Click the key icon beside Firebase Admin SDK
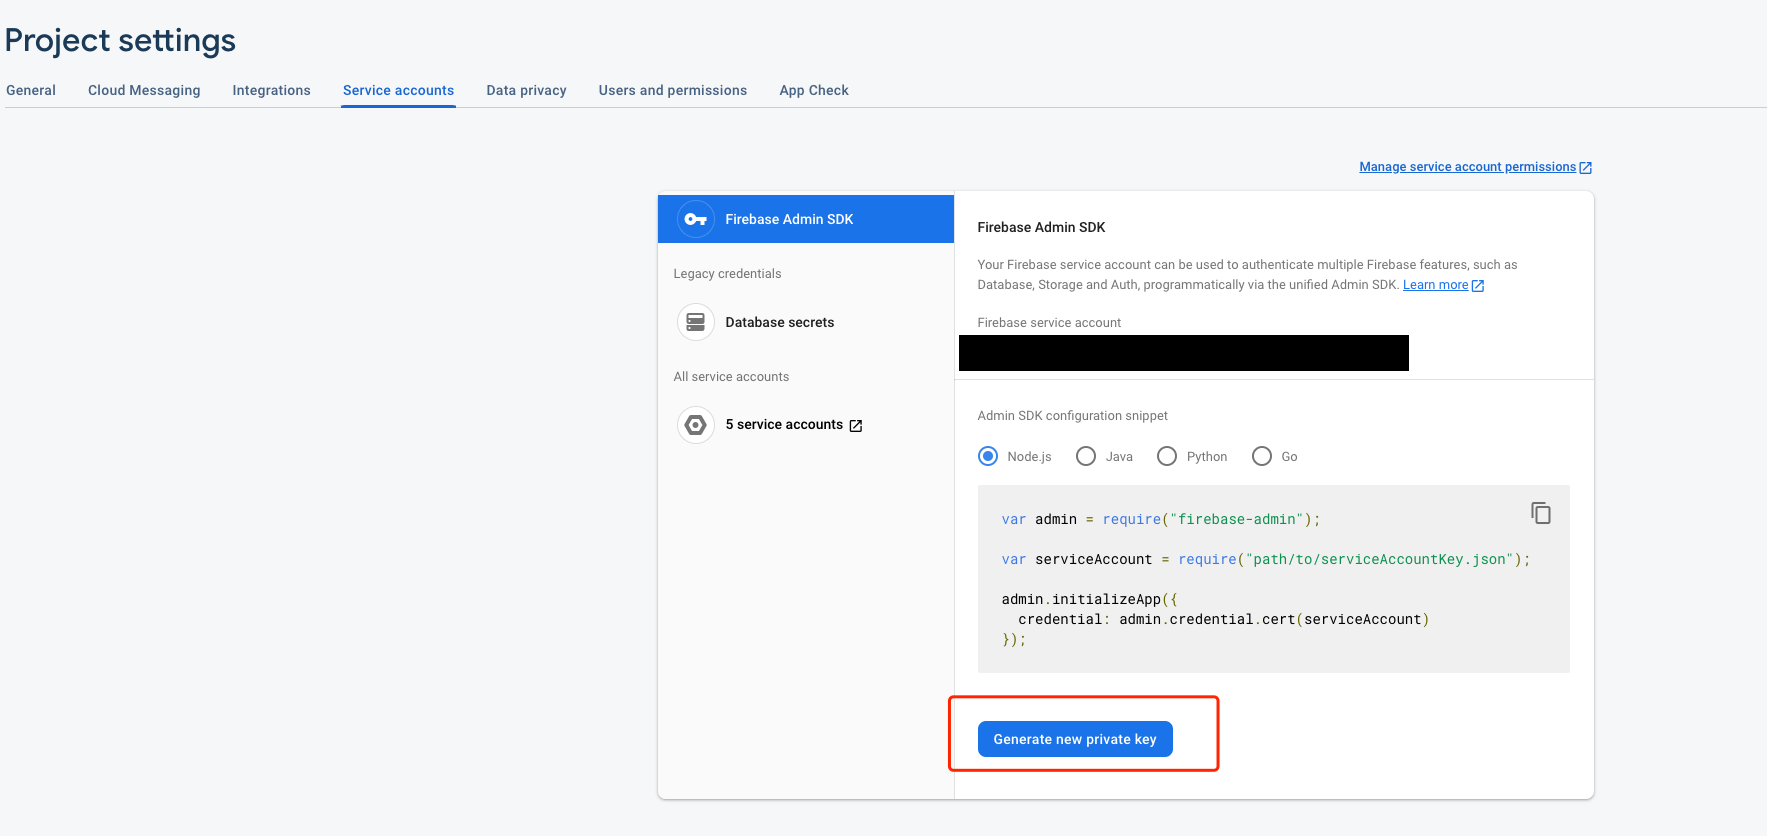The height and width of the screenshot is (836, 1767). pyautogui.click(x=695, y=220)
